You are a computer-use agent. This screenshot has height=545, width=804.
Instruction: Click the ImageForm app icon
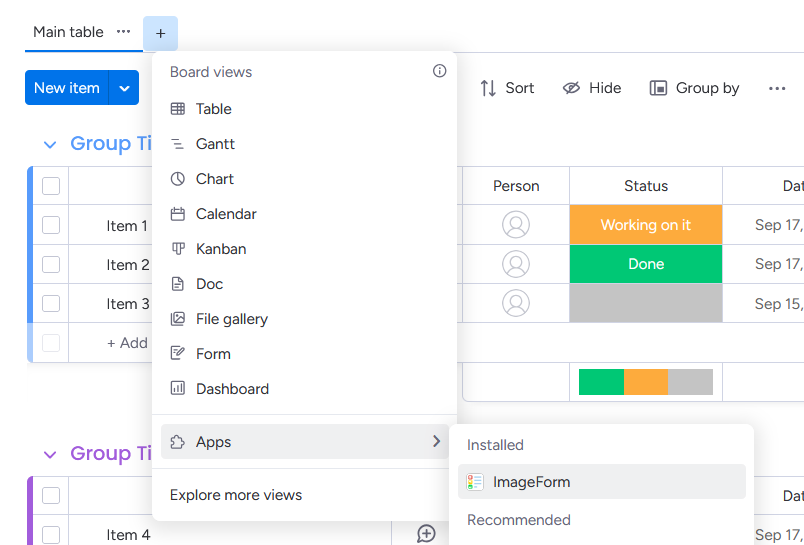pyautogui.click(x=475, y=482)
